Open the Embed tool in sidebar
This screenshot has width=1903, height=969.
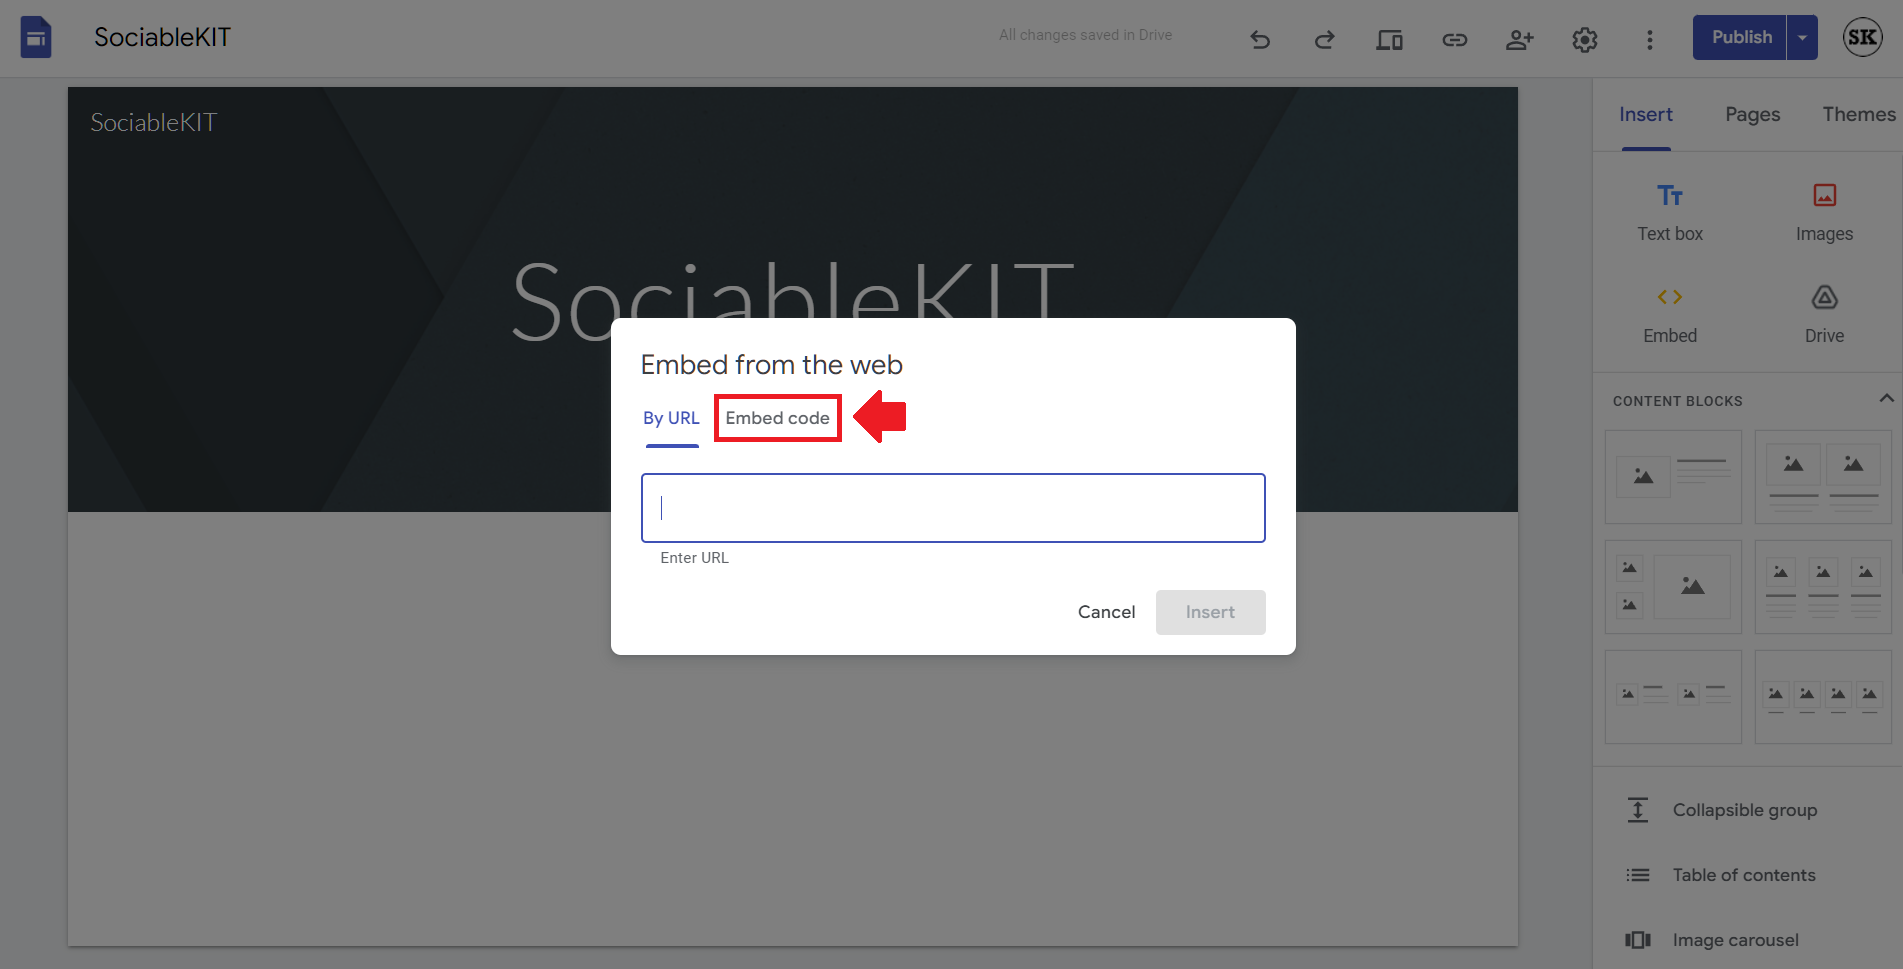pyautogui.click(x=1670, y=315)
